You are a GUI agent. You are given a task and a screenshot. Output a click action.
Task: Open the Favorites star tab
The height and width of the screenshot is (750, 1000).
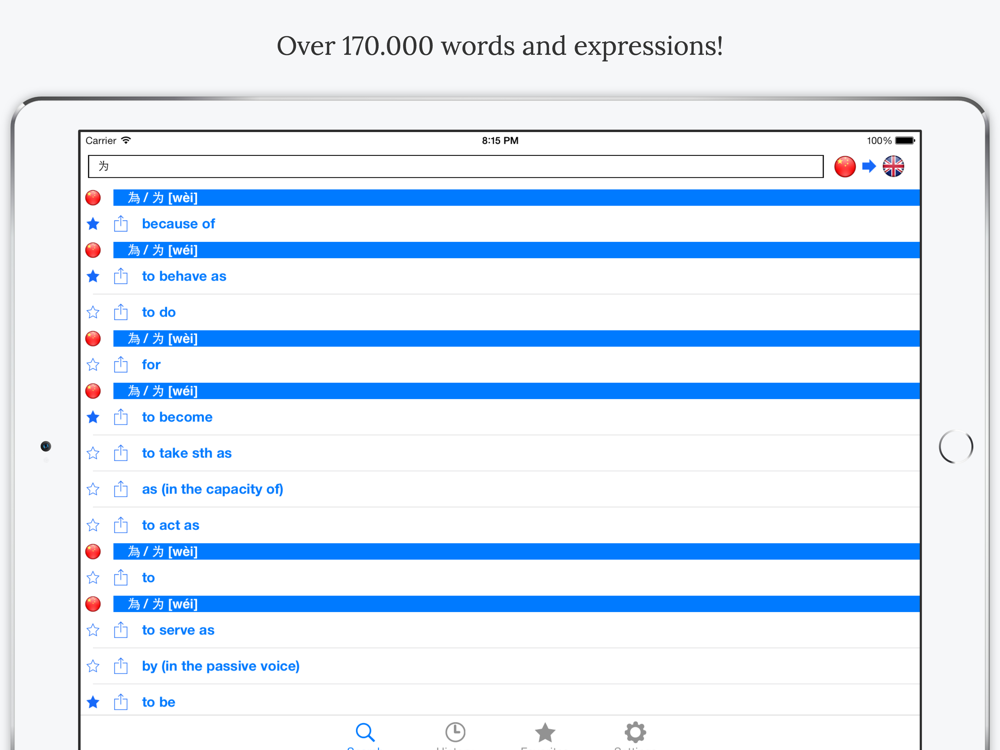click(x=545, y=732)
